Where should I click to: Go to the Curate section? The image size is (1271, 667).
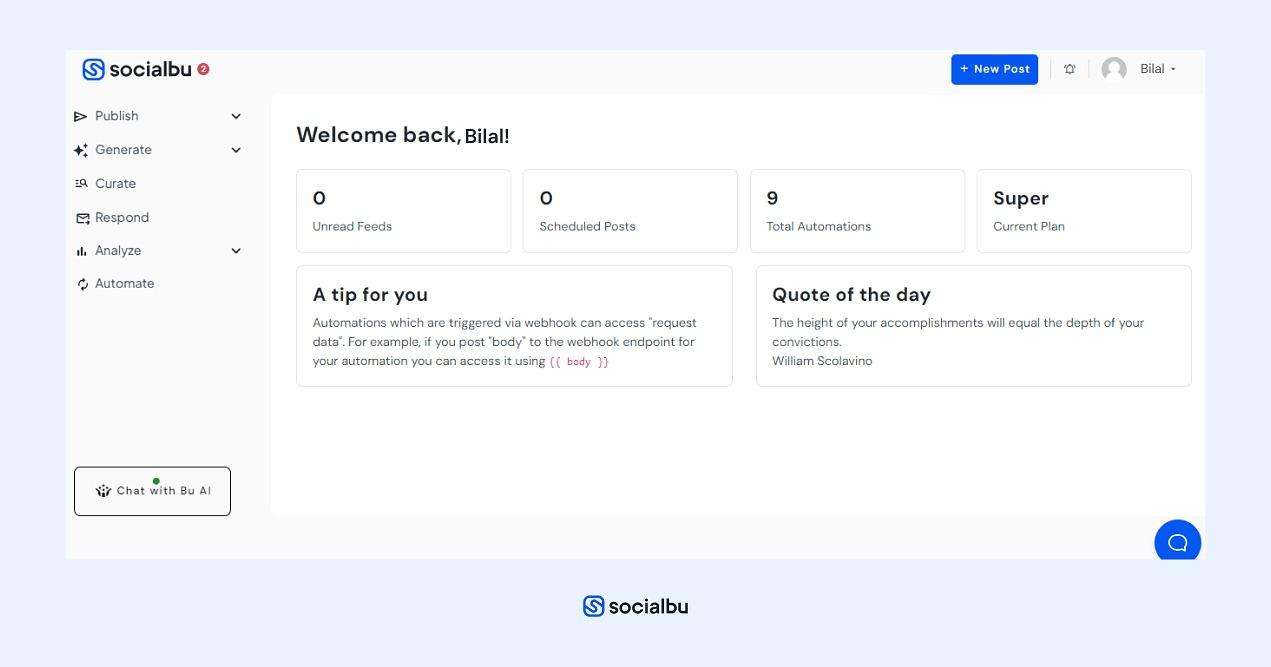click(115, 184)
